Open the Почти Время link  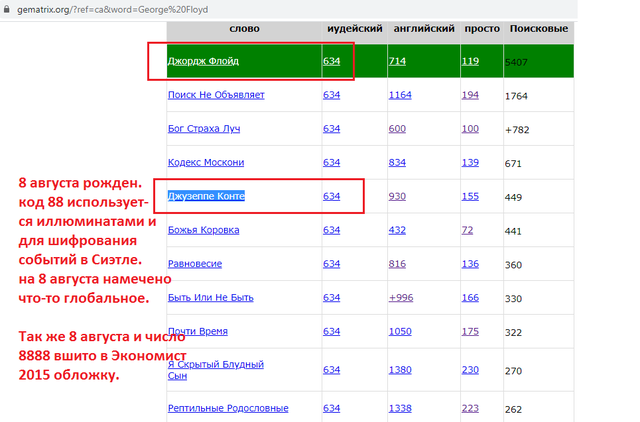tap(198, 331)
